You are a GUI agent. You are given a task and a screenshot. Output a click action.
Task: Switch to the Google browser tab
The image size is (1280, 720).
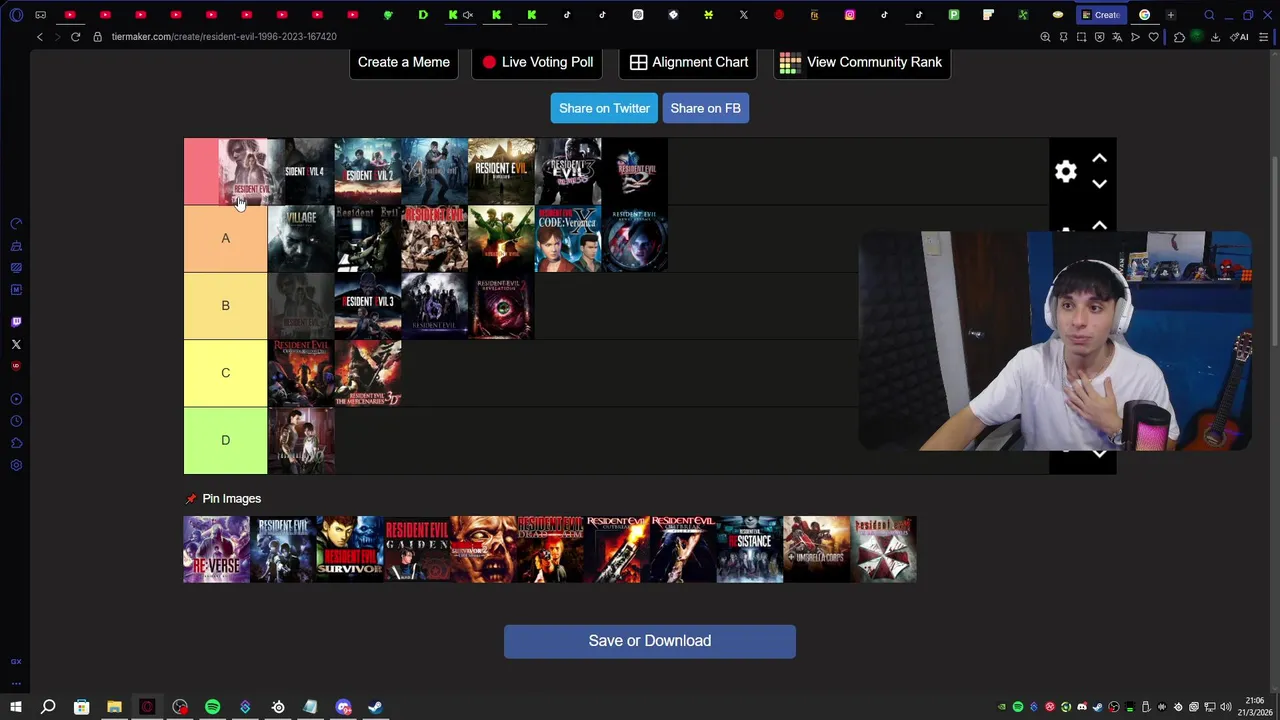click(1145, 15)
